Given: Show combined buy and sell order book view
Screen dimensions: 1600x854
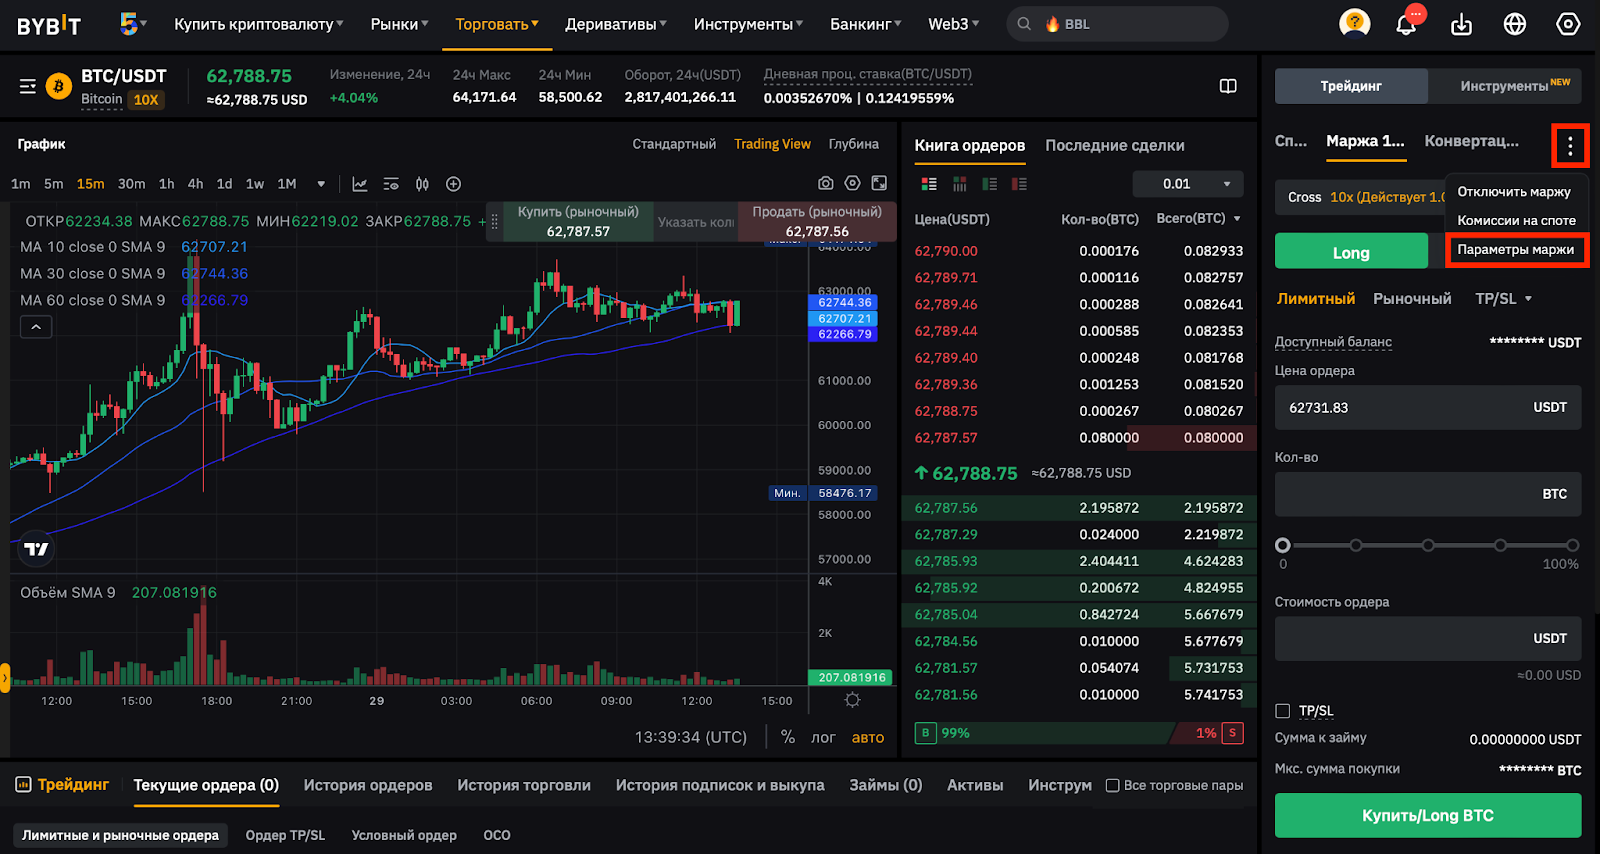Looking at the screenshot, I should tap(929, 184).
